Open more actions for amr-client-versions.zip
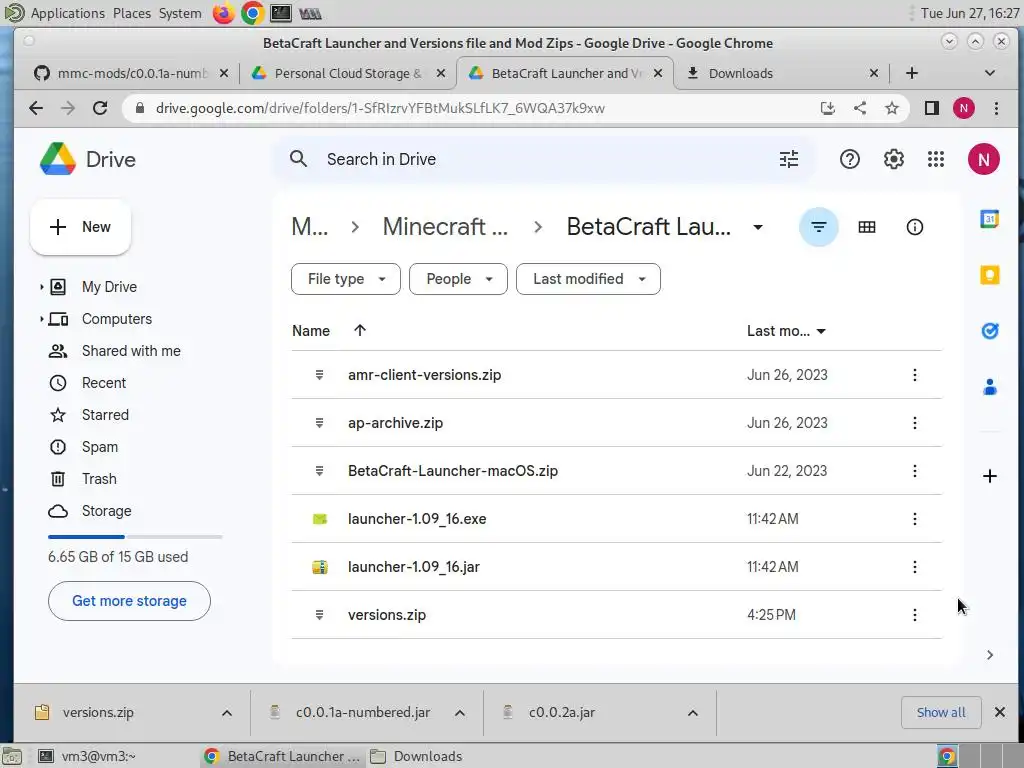This screenshot has height=768, width=1024. pyautogui.click(x=914, y=375)
